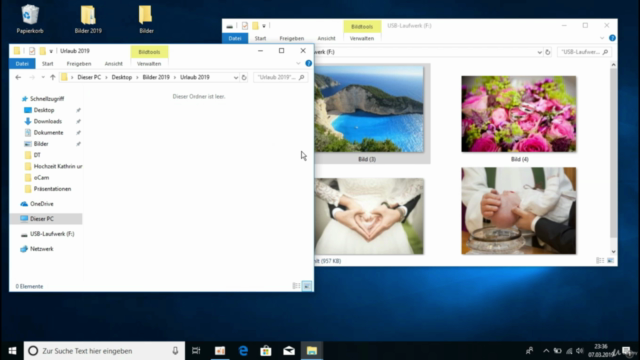The width and height of the screenshot is (640, 360).
Task: Show hidden system tray icons
Action: [546, 351]
